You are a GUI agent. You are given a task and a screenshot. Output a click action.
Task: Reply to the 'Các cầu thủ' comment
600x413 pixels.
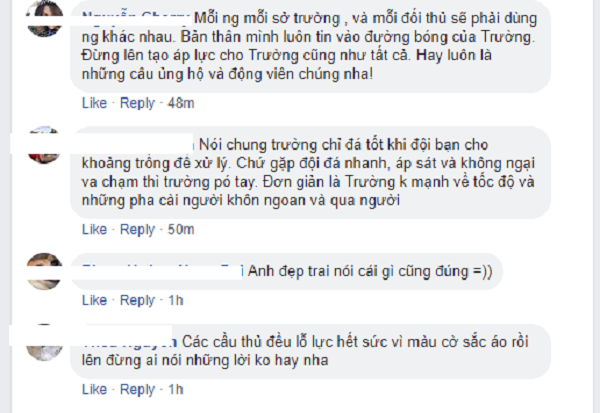[137, 390]
